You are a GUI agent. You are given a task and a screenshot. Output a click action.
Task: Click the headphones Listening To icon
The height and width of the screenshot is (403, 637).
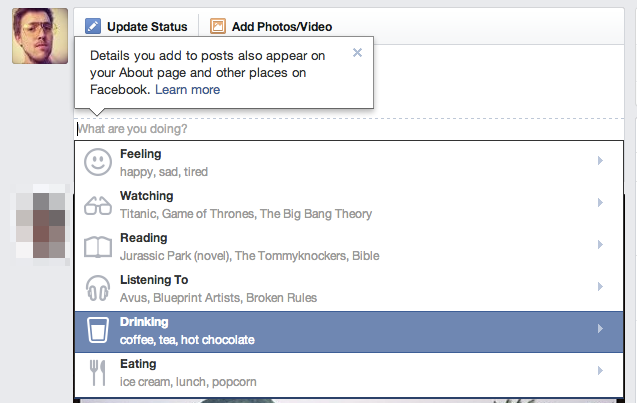point(98,288)
